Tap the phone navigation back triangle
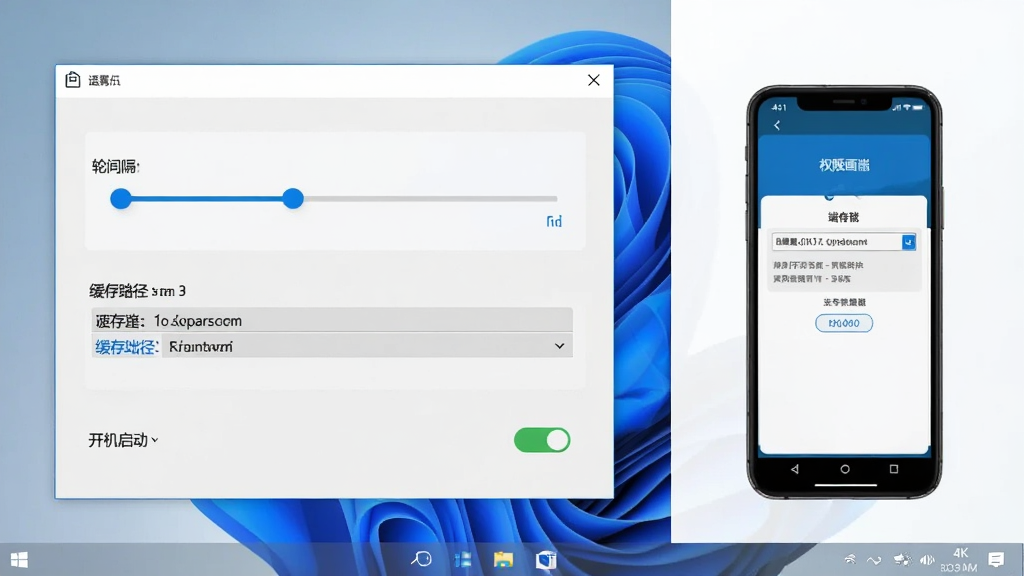 [795, 469]
